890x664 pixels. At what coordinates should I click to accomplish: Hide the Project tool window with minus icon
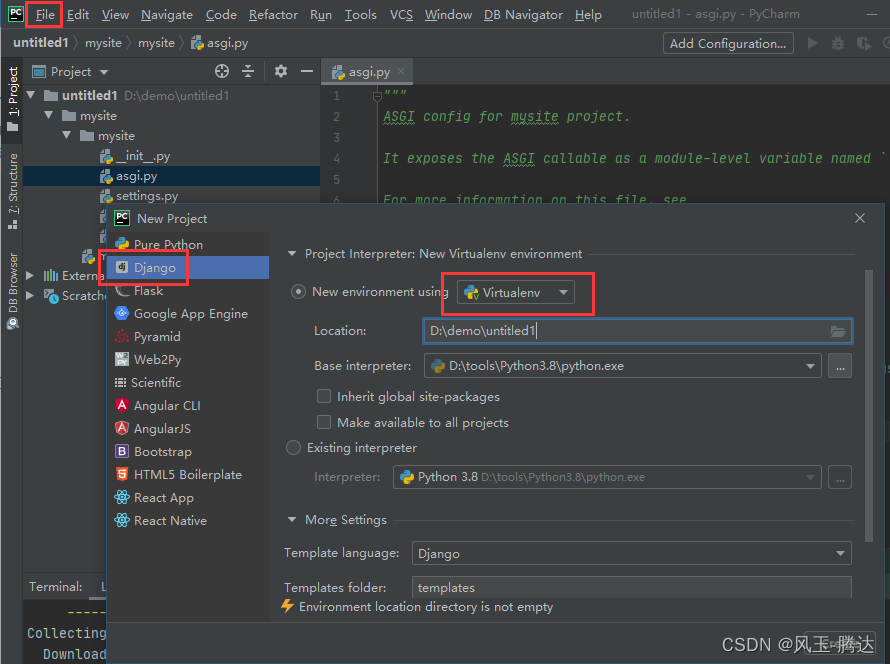307,71
